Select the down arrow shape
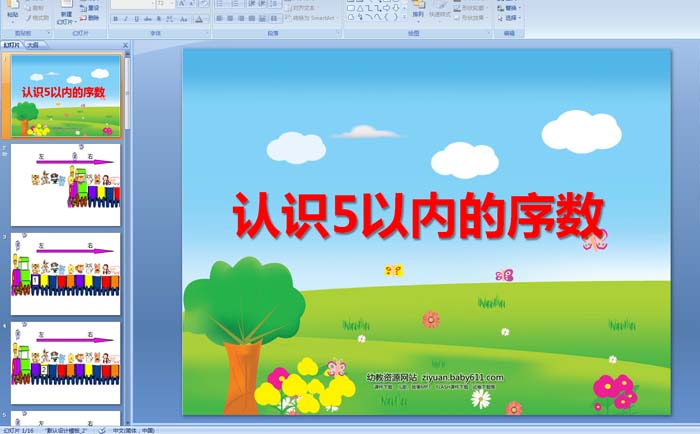This screenshot has width=700, height=434. (396, 8)
